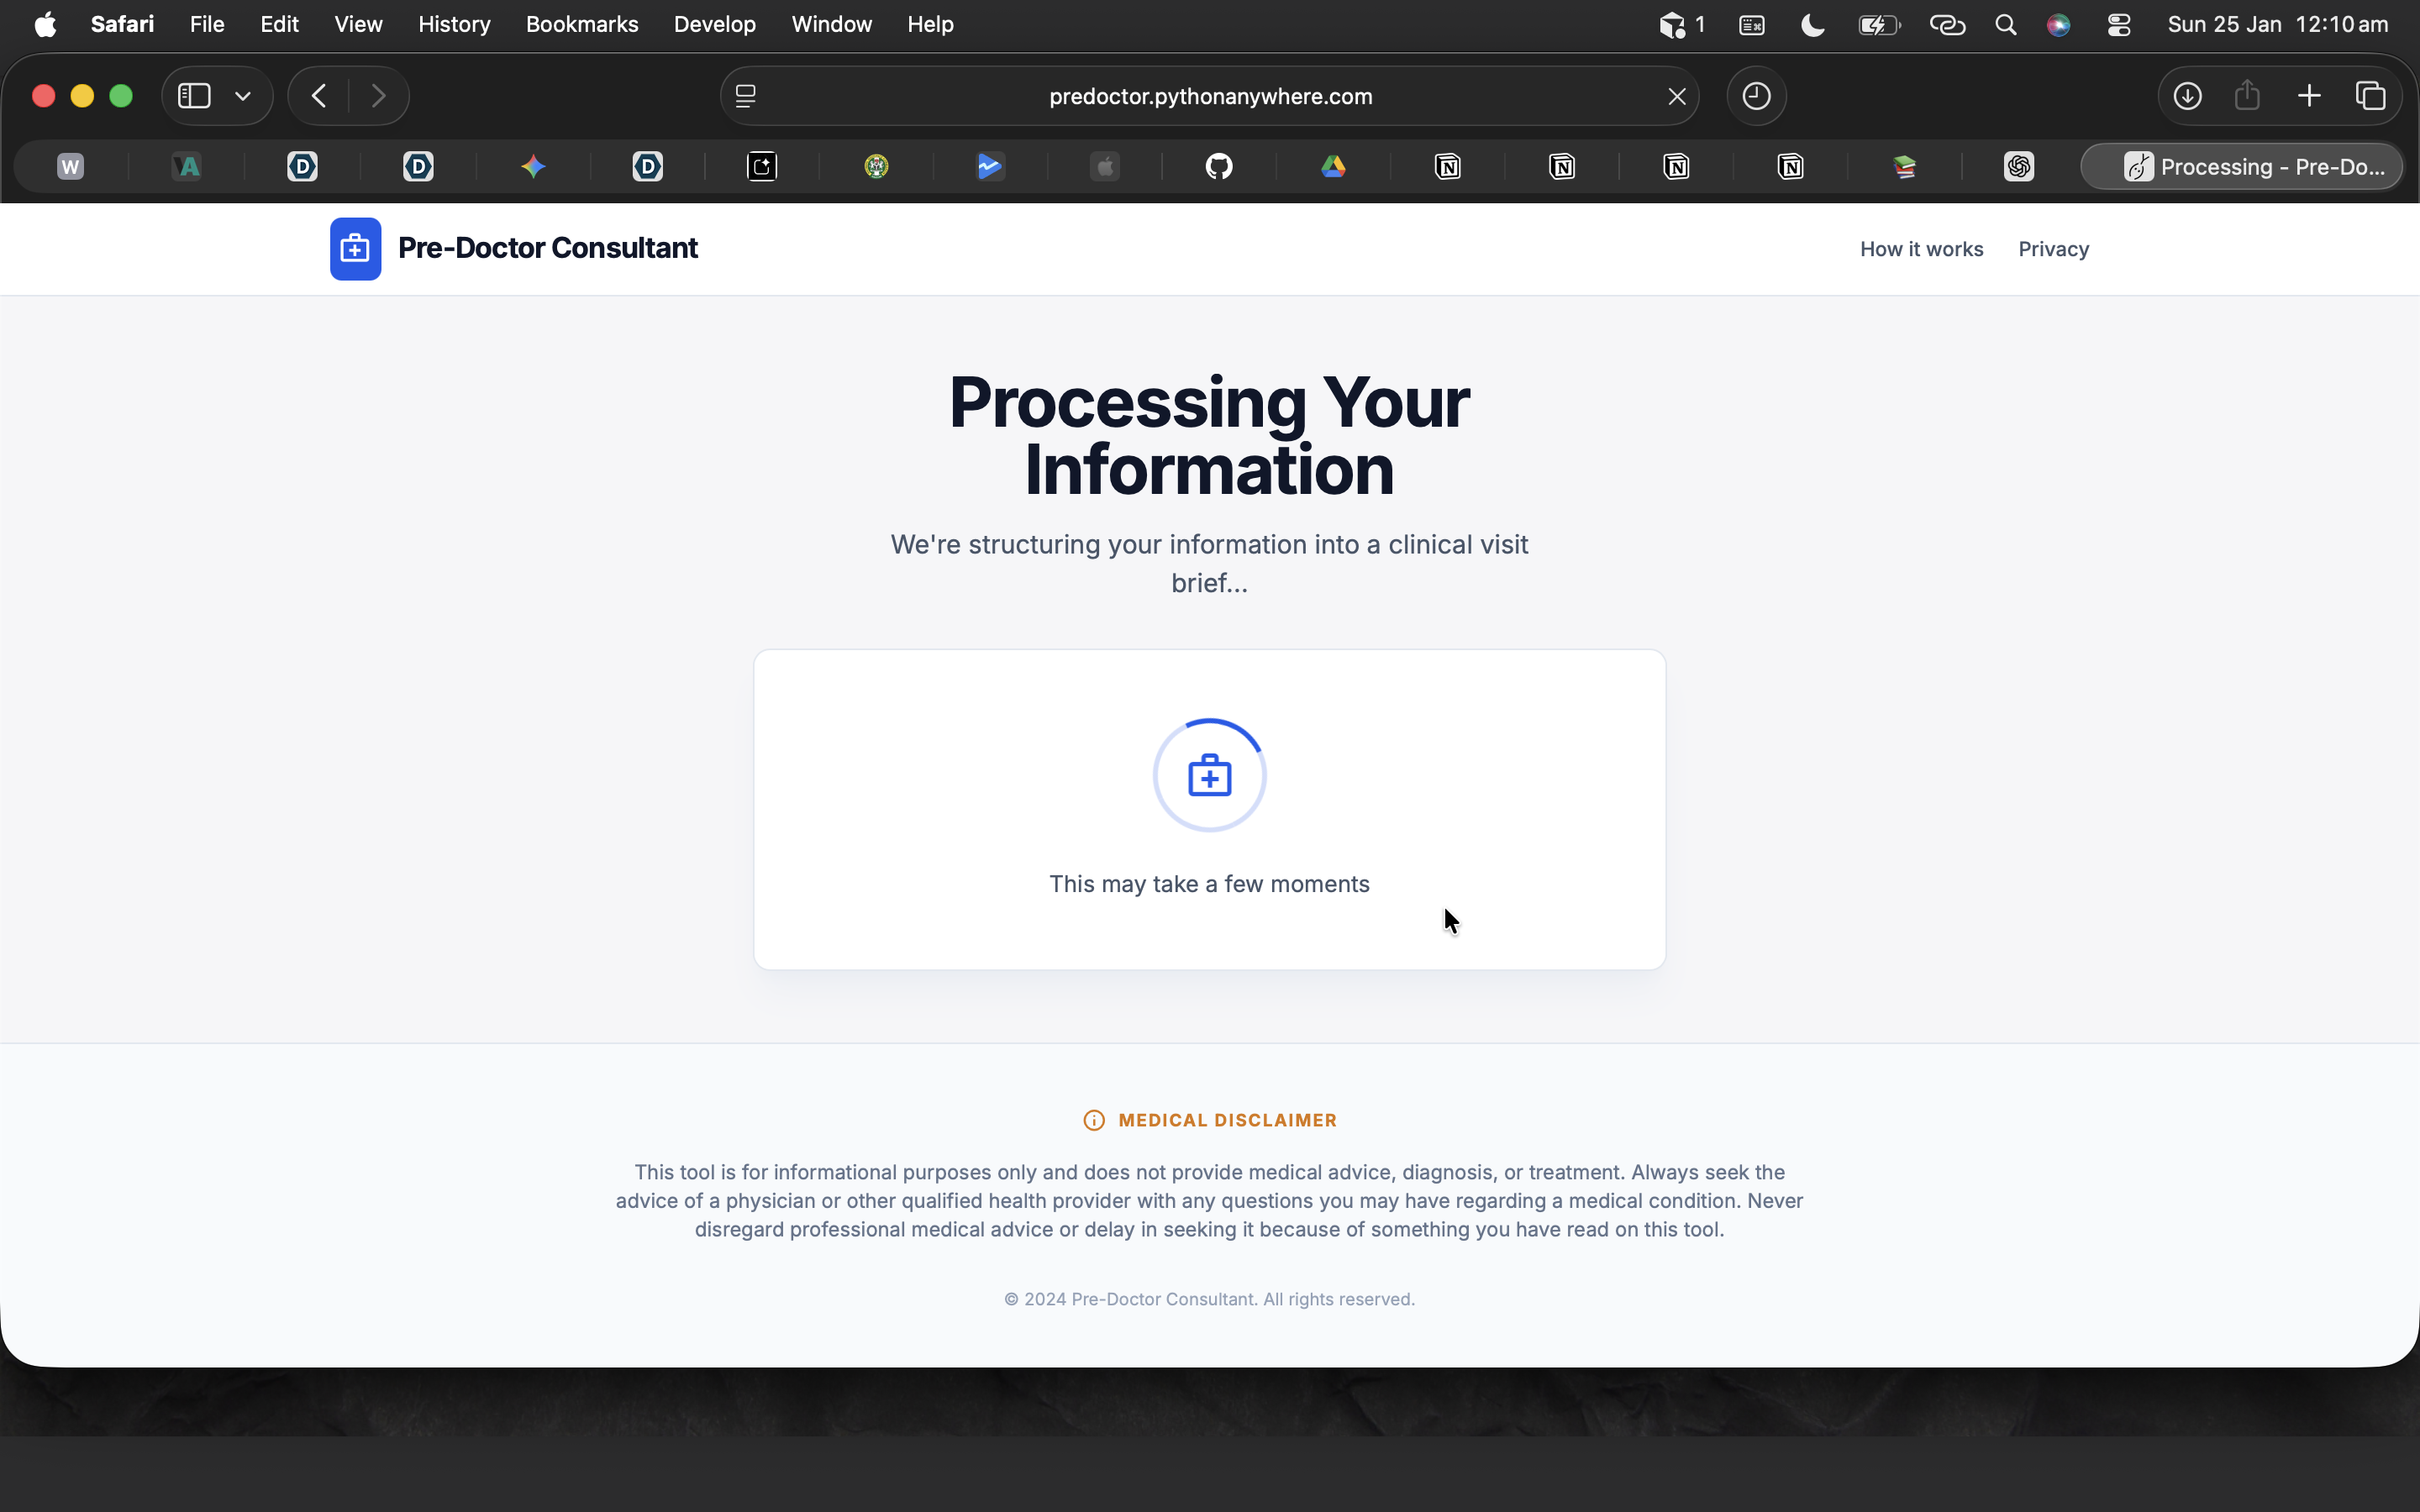
Task: Open the Privacy link
Action: coord(2053,249)
